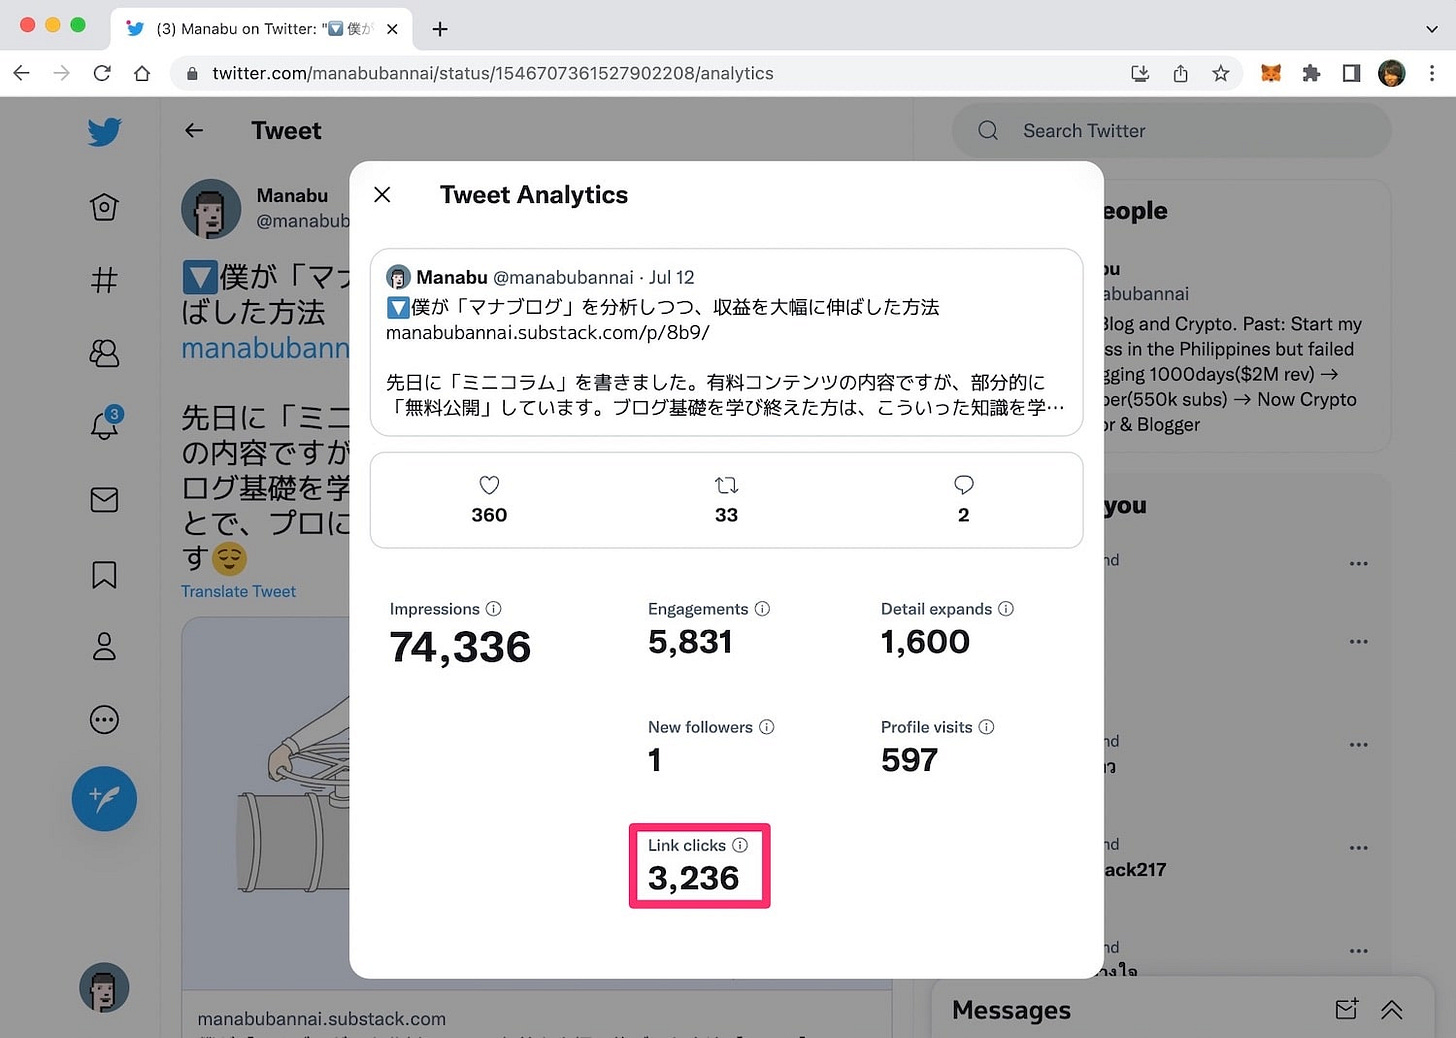
Task: Select the Manabu on Twitter tab
Action: click(262, 29)
